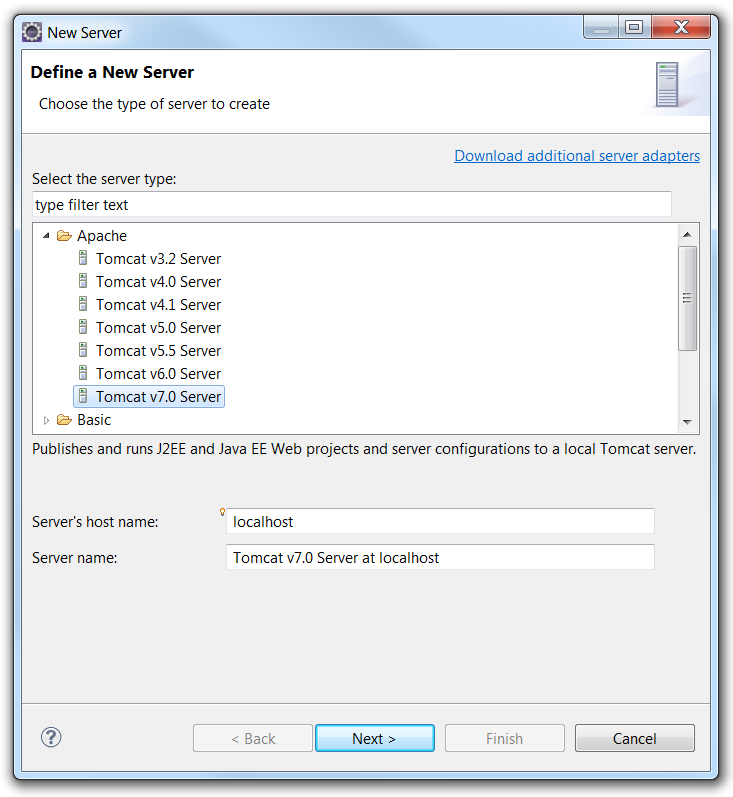
Task: Select Tomcat v6.0 Server in list
Action: (158, 373)
